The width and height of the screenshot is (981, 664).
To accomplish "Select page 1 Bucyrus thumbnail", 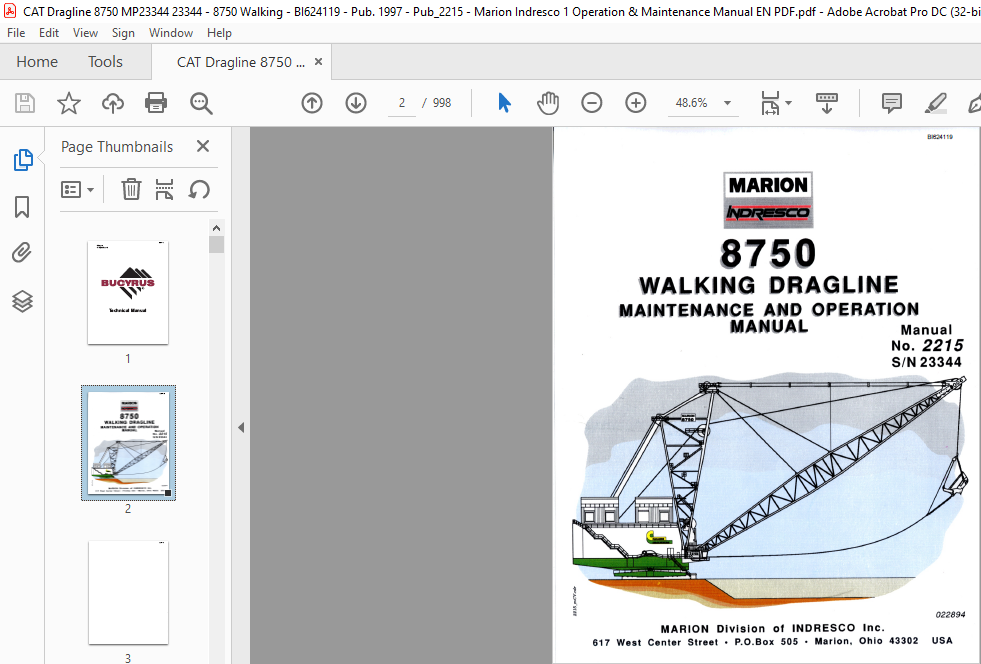I will [x=128, y=292].
